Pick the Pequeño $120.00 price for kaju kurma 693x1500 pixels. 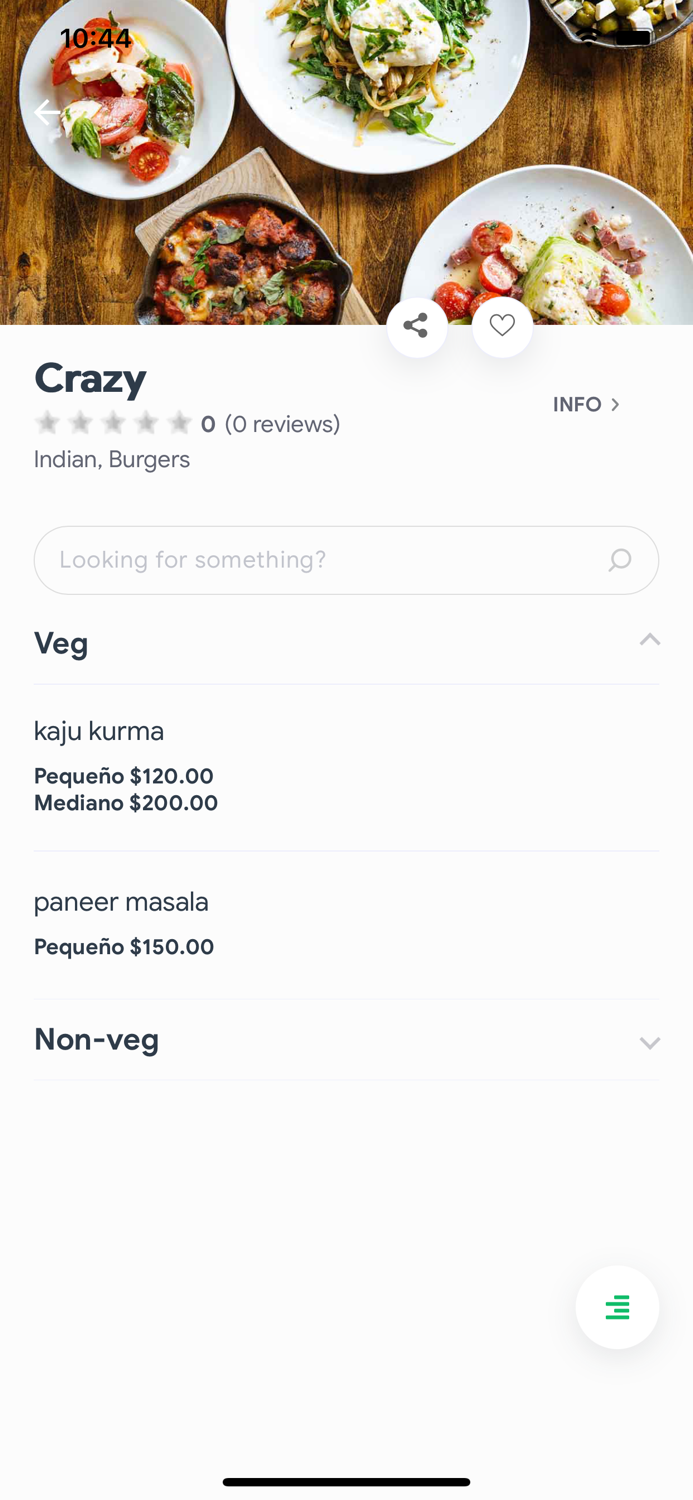pos(123,776)
